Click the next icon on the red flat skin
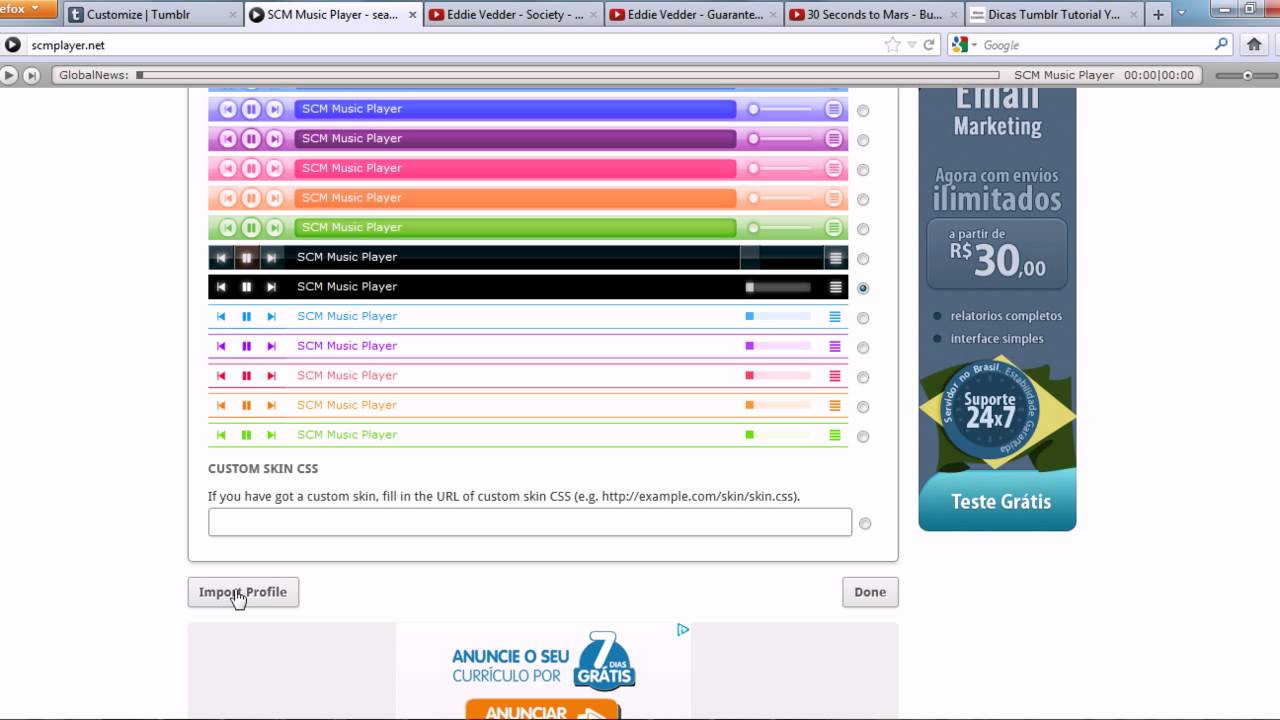The width and height of the screenshot is (1280, 720). point(271,376)
